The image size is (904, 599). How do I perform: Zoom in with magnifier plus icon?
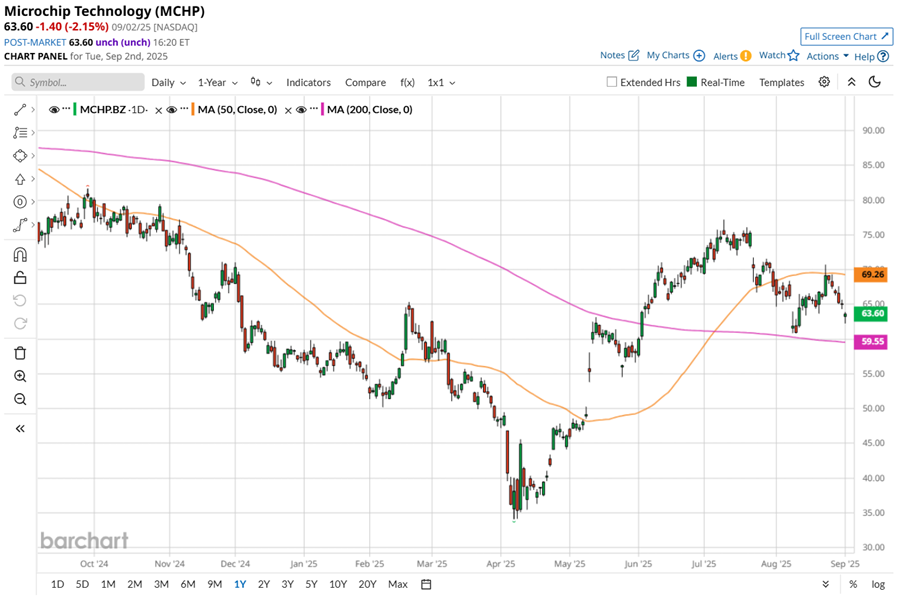tap(20, 376)
